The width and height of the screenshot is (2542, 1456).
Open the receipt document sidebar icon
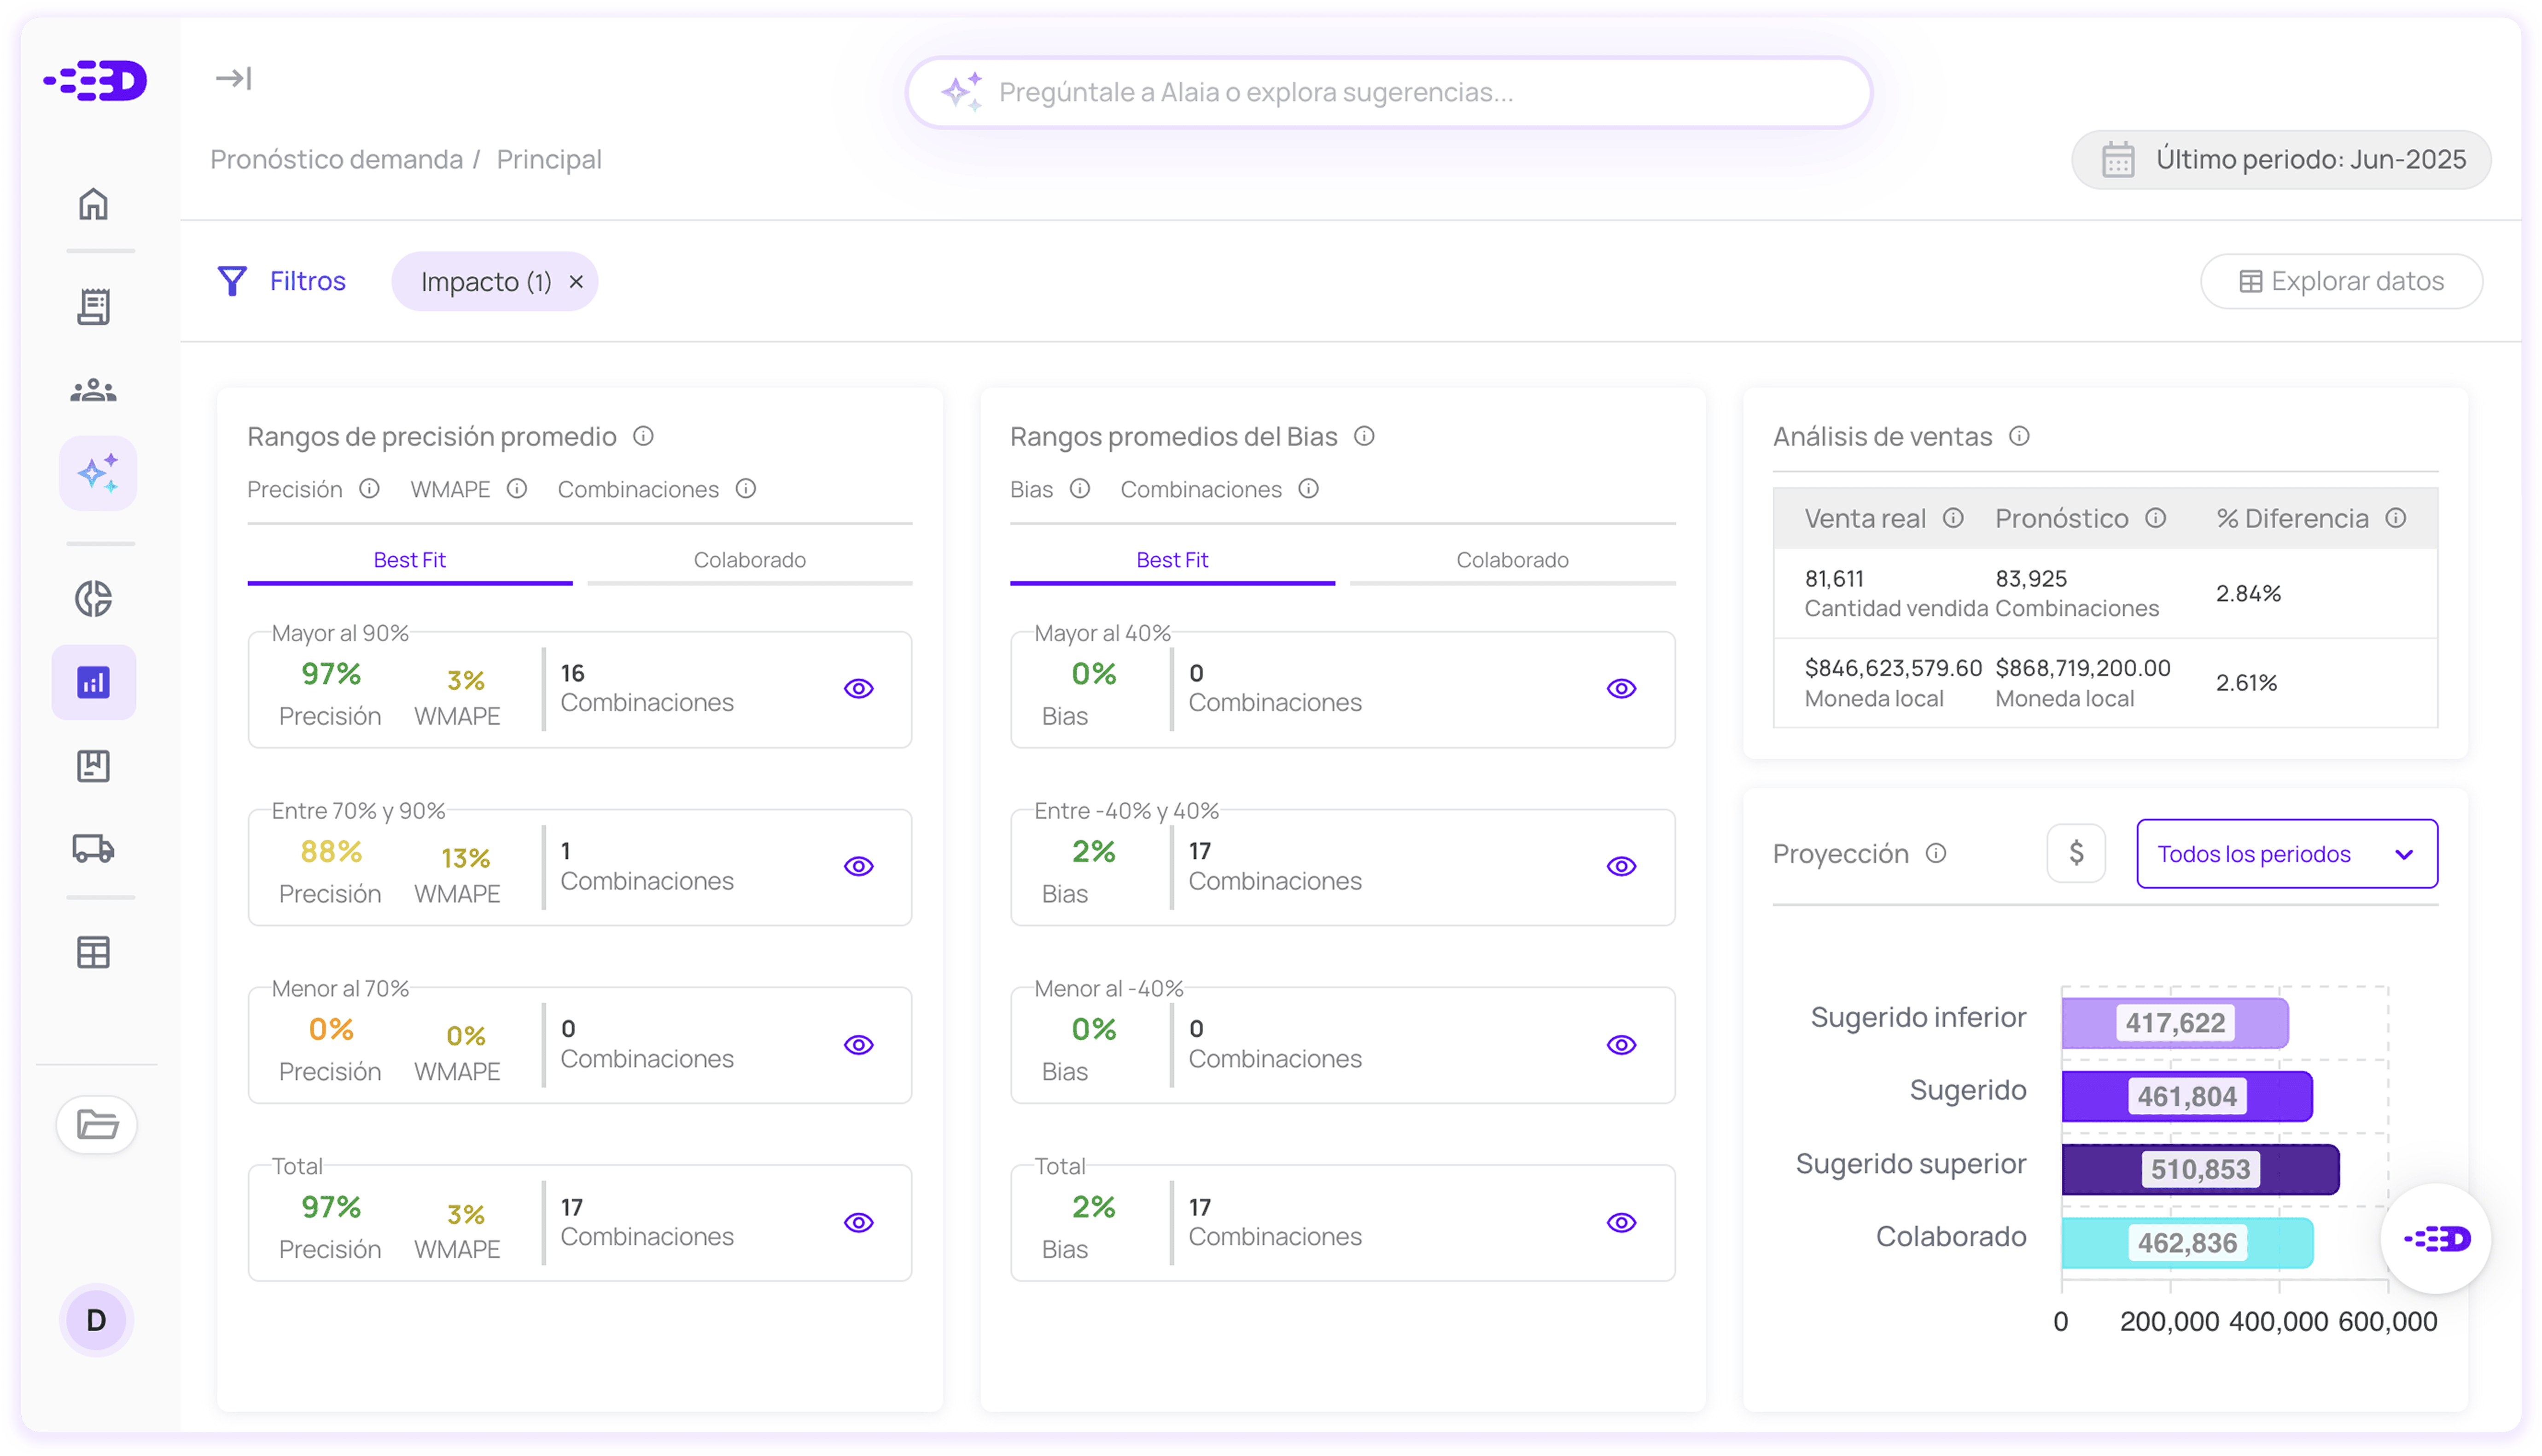[x=93, y=306]
